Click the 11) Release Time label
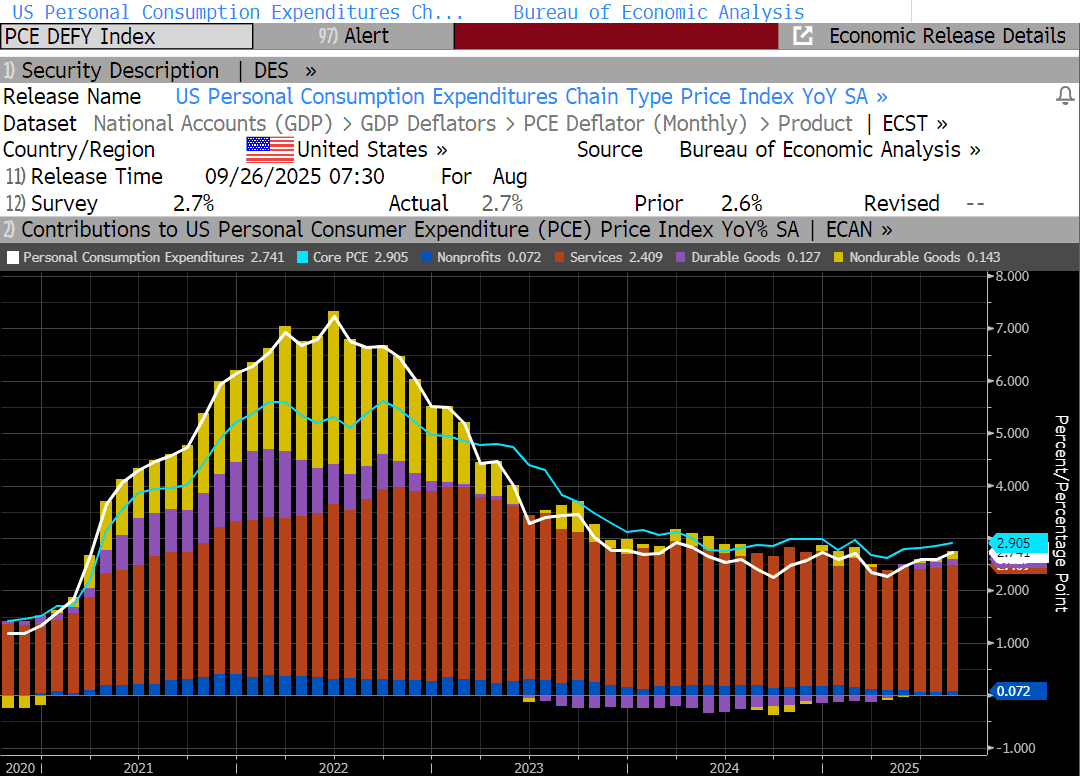Image resolution: width=1080 pixels, height=776 pixels. (x=84, y=176)
